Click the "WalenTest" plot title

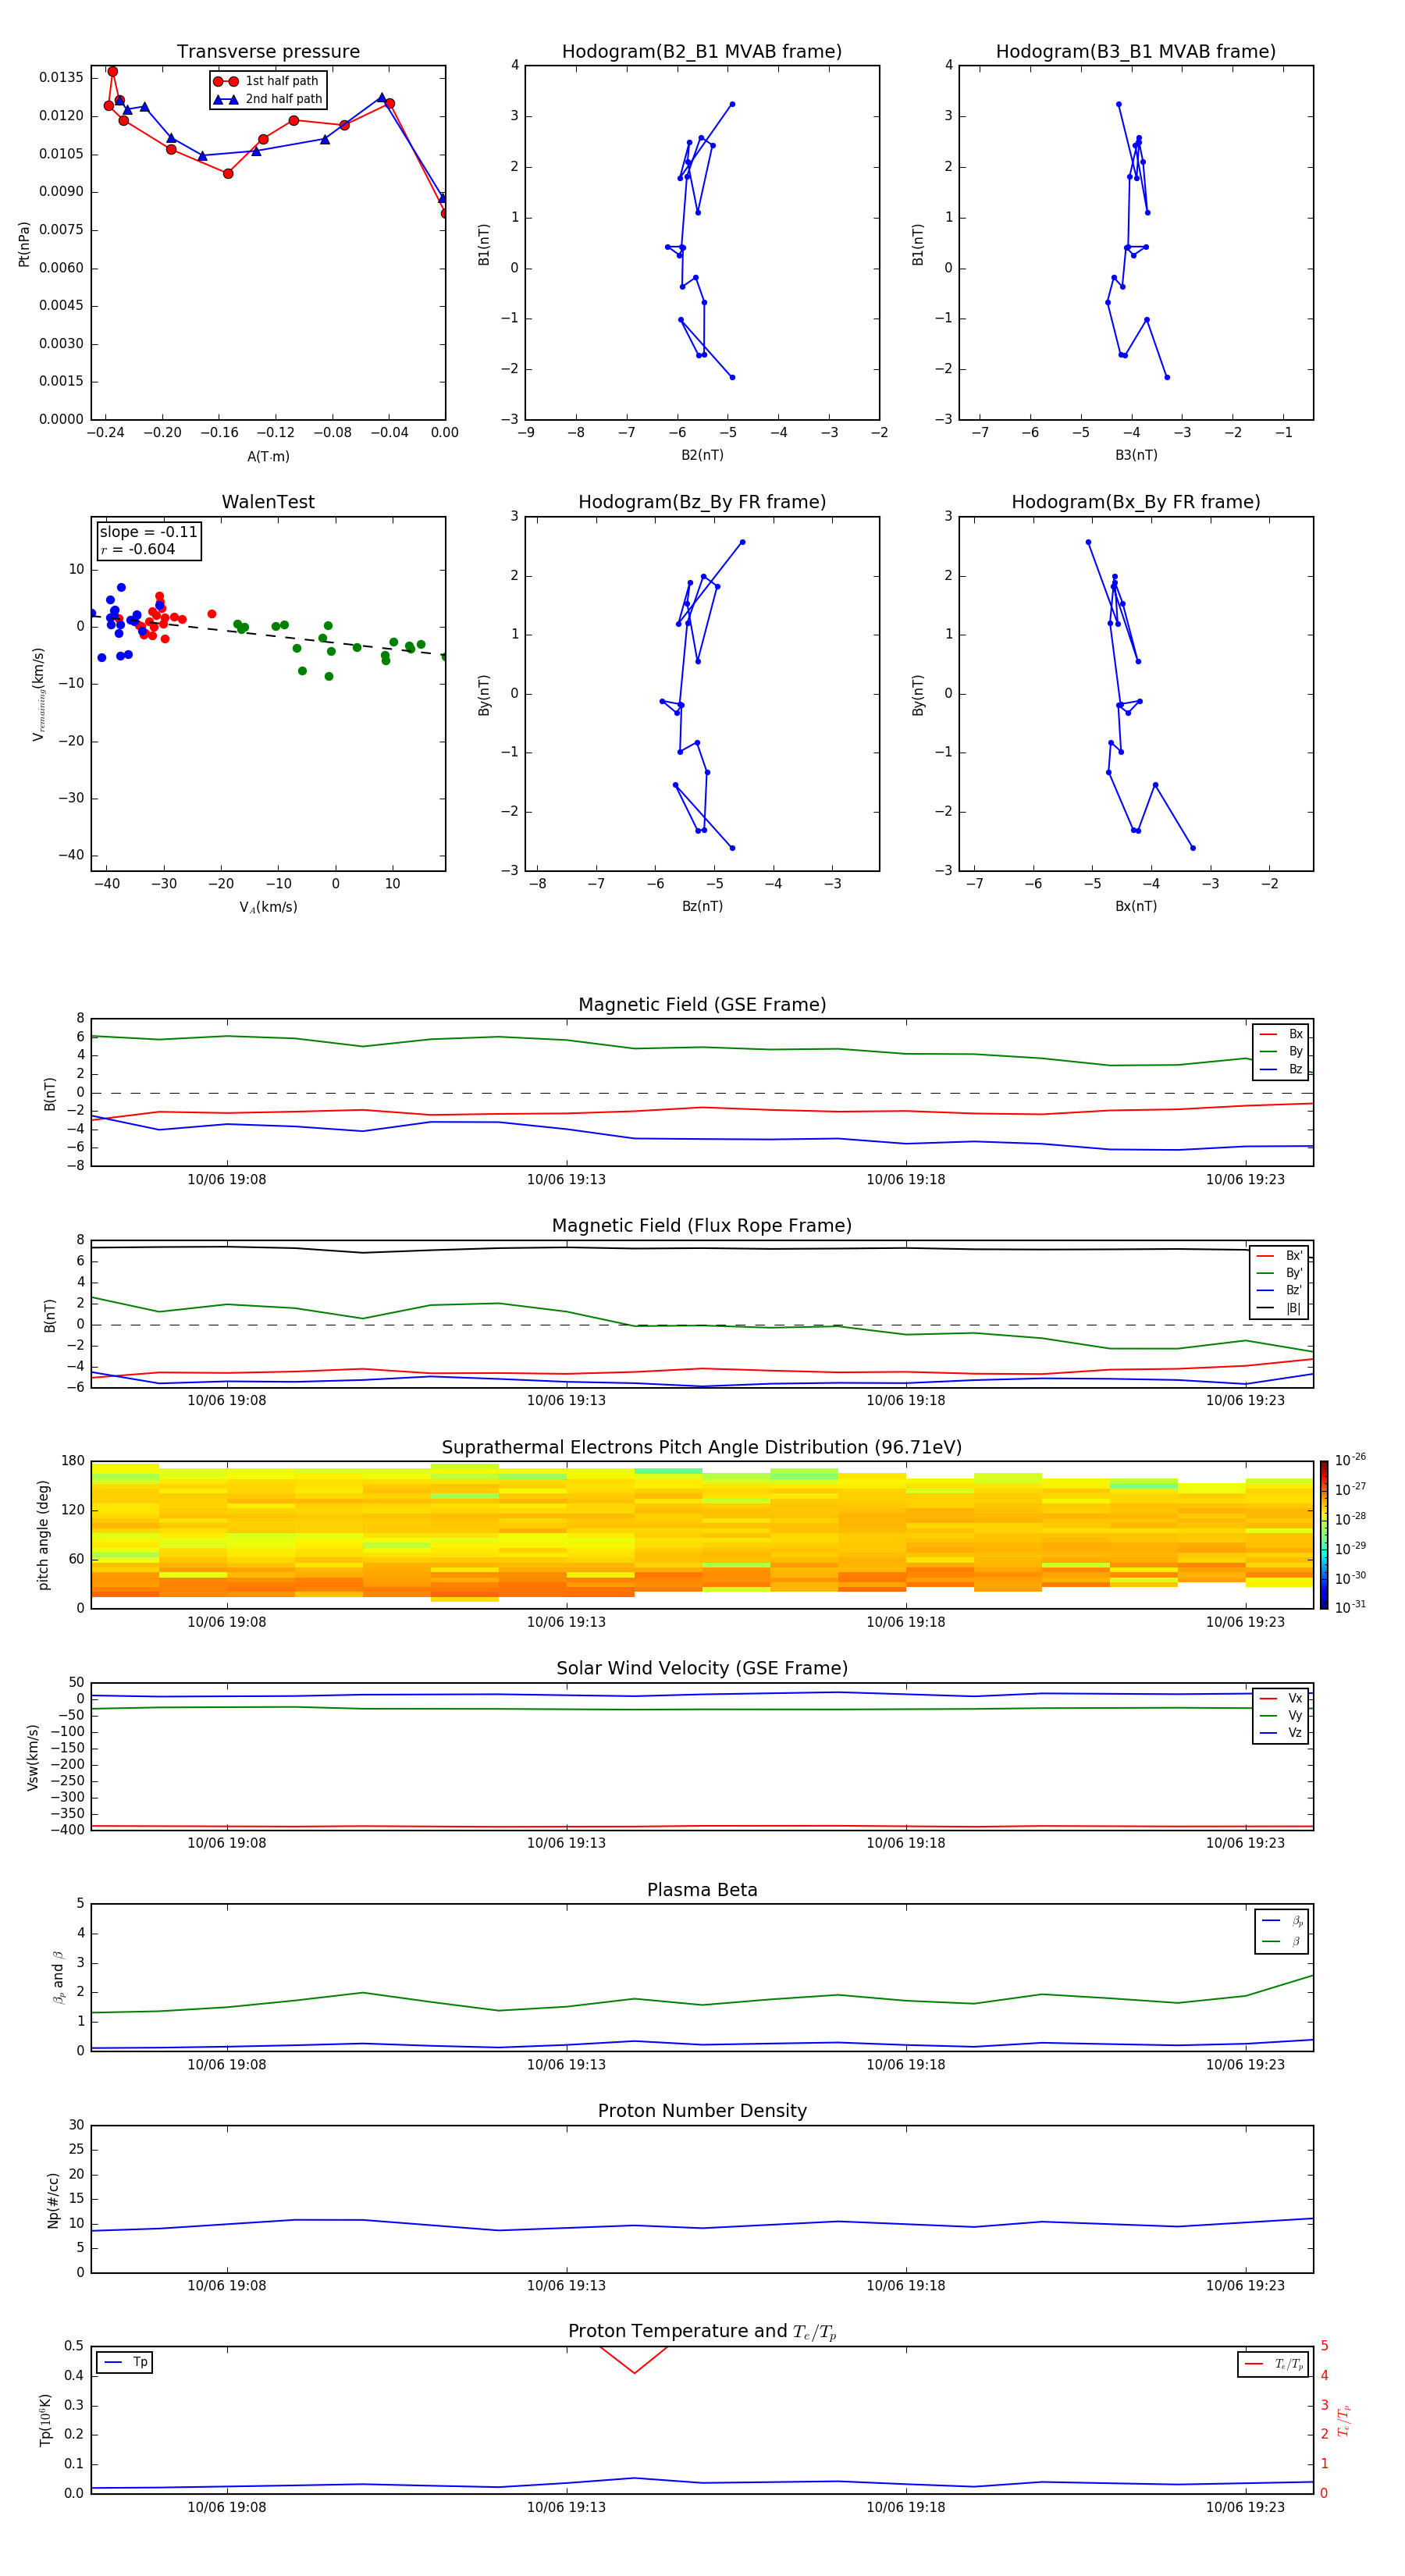click(x=268, y=502)
